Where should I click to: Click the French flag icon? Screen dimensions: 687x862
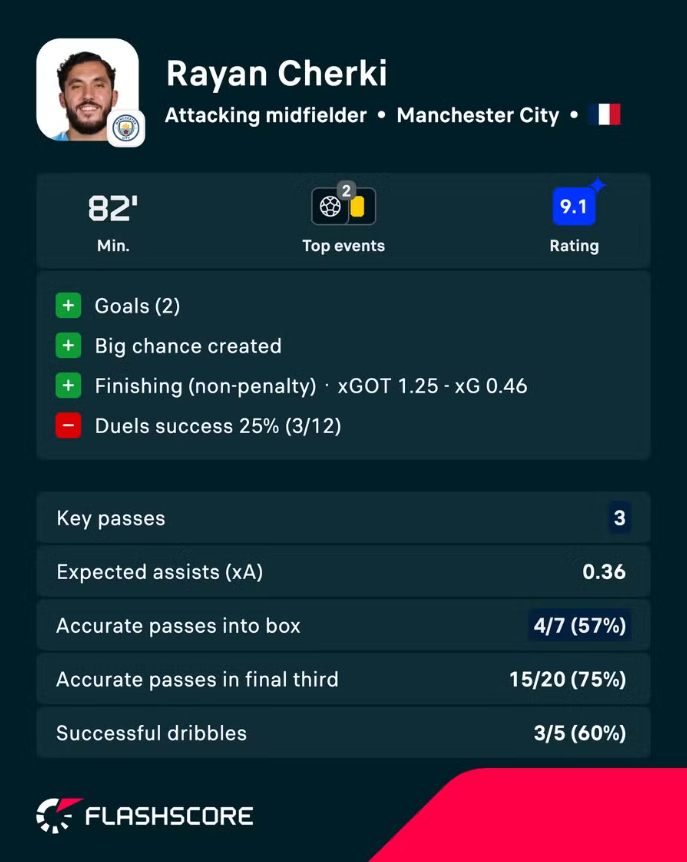click(x=604, y=114)
